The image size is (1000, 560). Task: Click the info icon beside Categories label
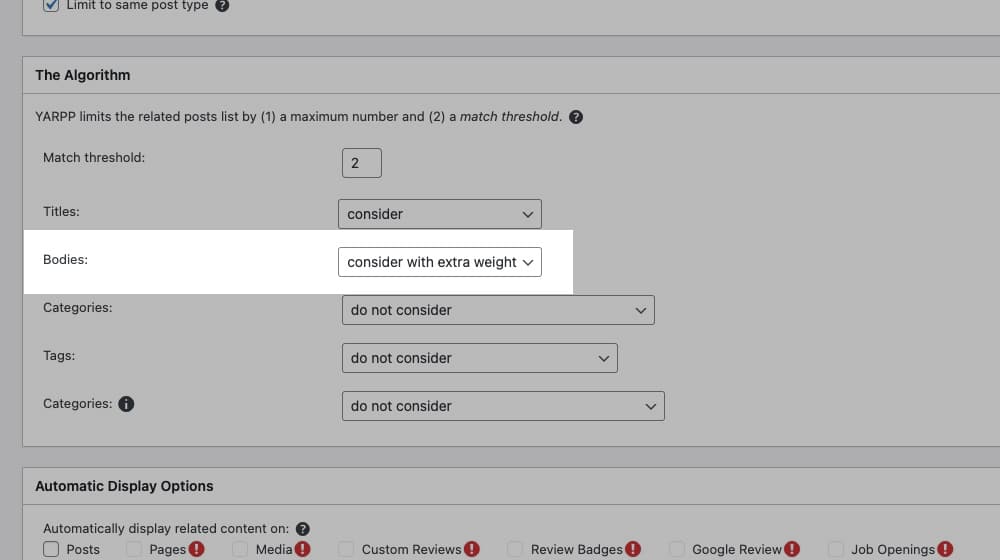tap(126, 404)
